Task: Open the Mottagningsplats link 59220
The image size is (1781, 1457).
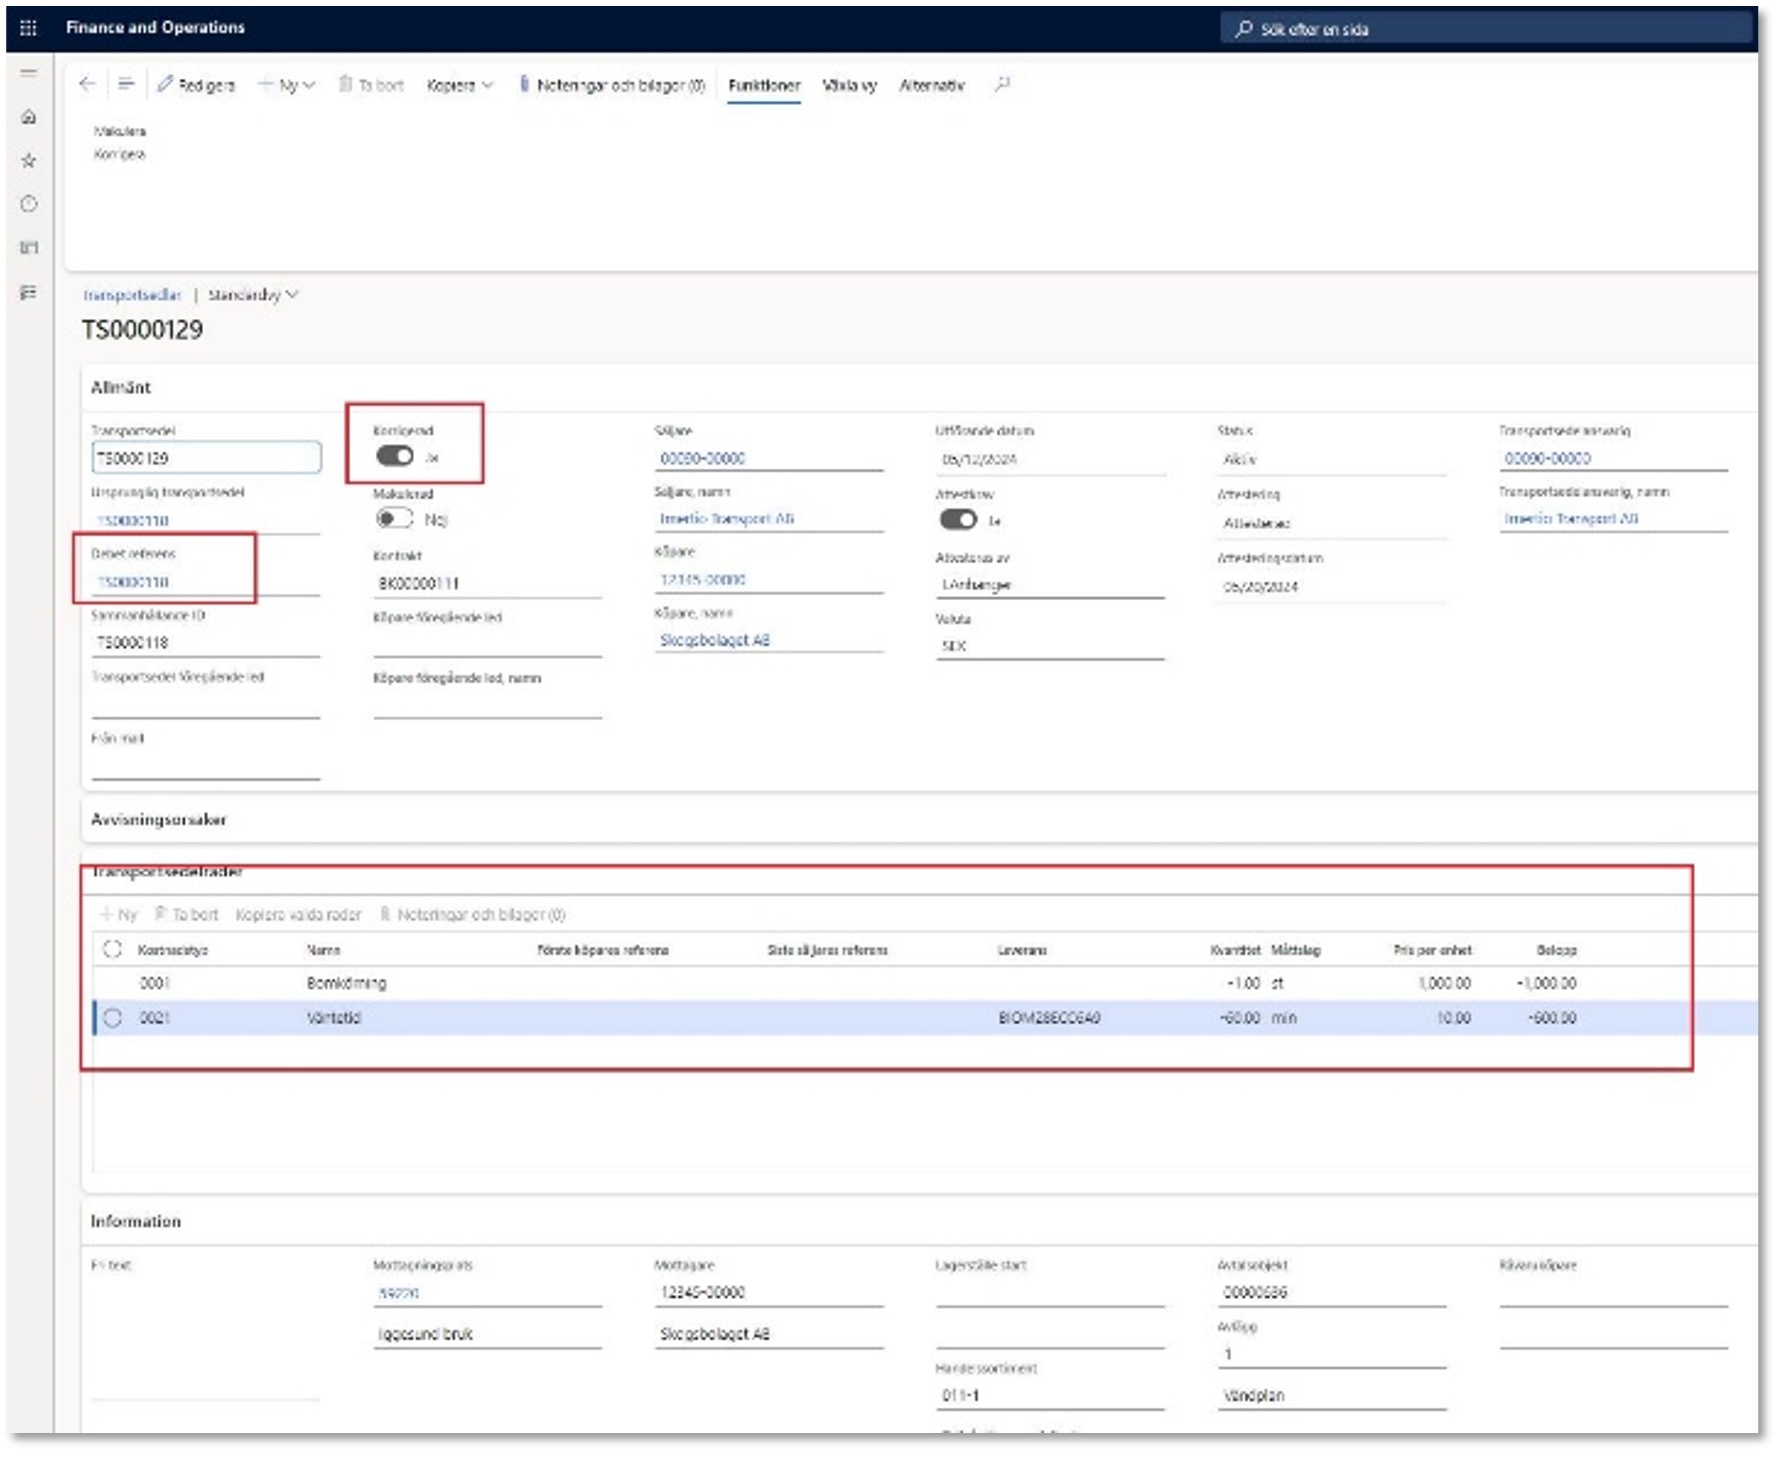Action: tap(398, 1294)
